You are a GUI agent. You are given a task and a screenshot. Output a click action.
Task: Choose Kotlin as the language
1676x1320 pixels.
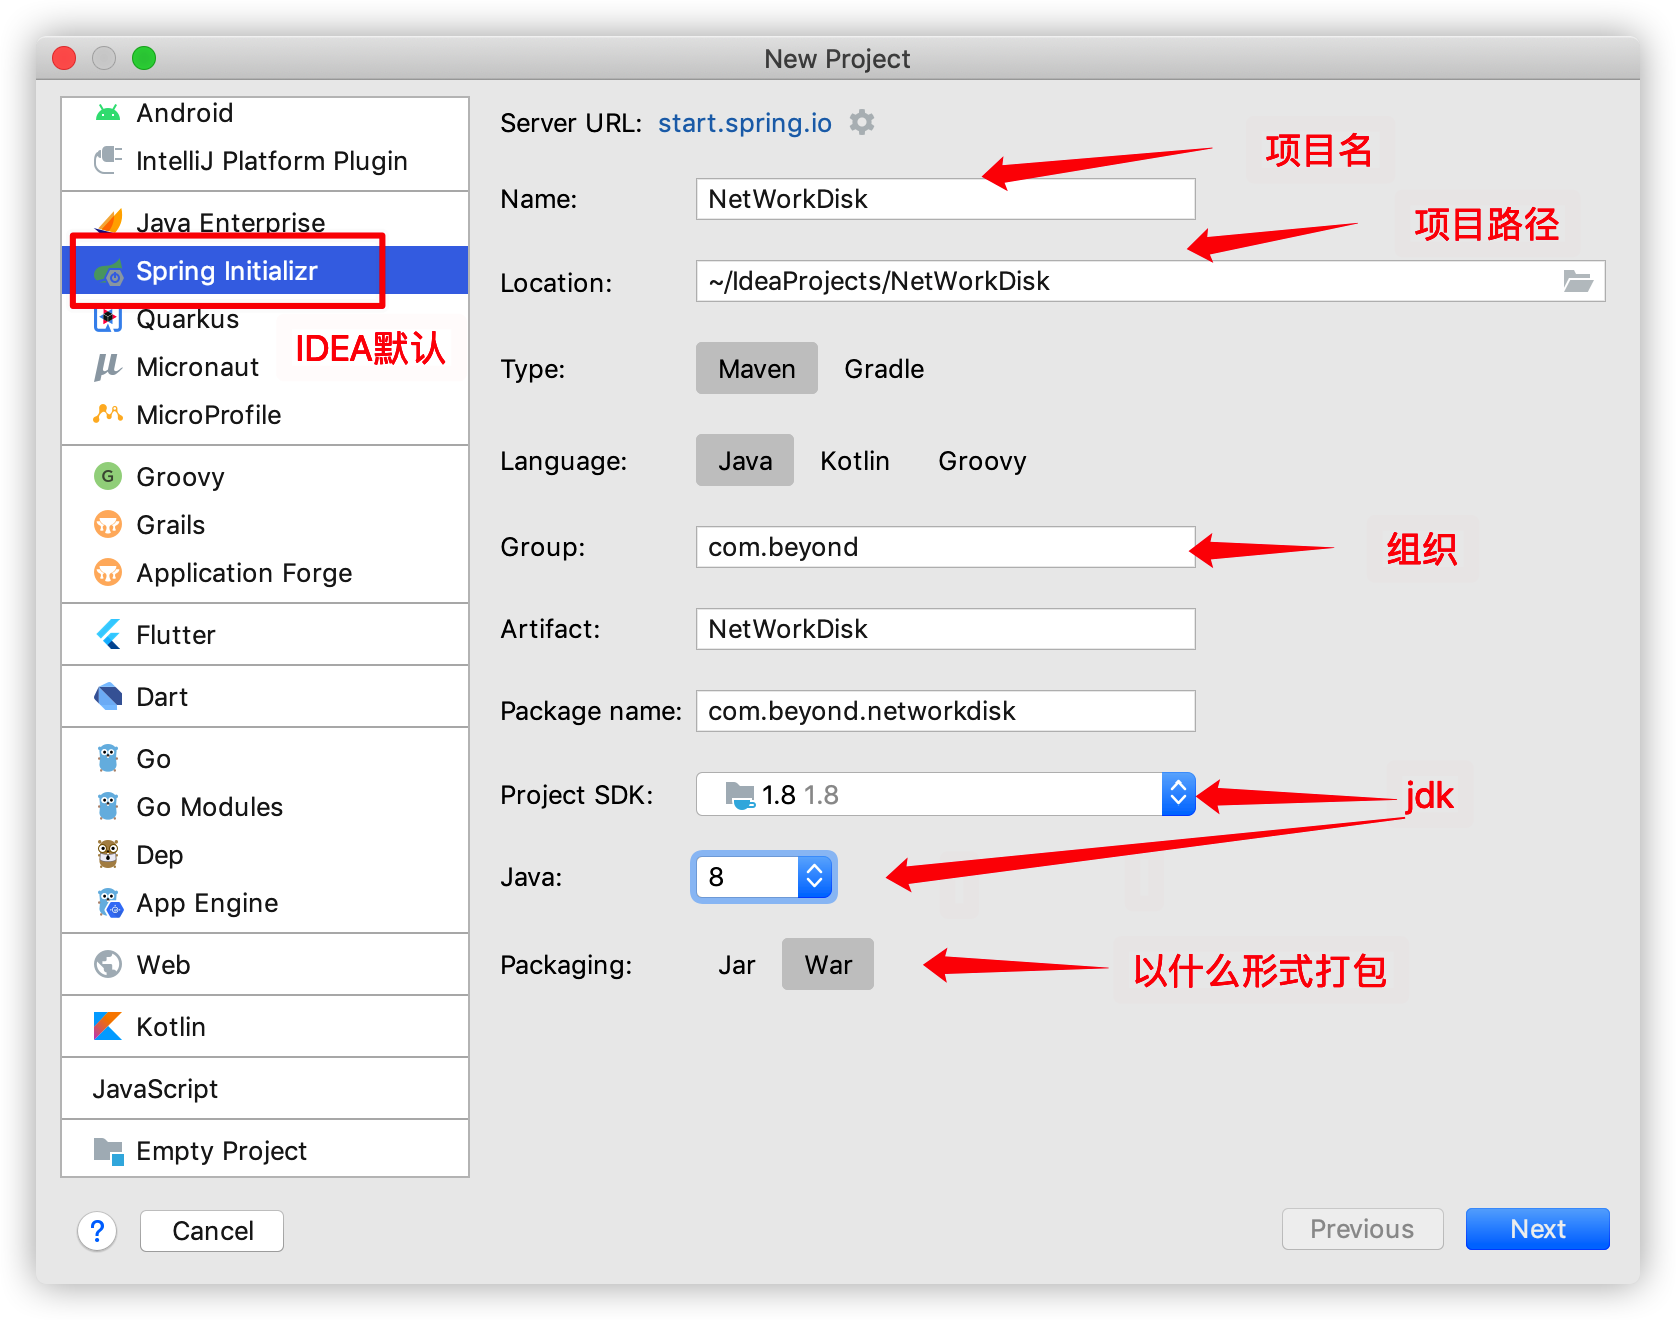pos(855,461)
